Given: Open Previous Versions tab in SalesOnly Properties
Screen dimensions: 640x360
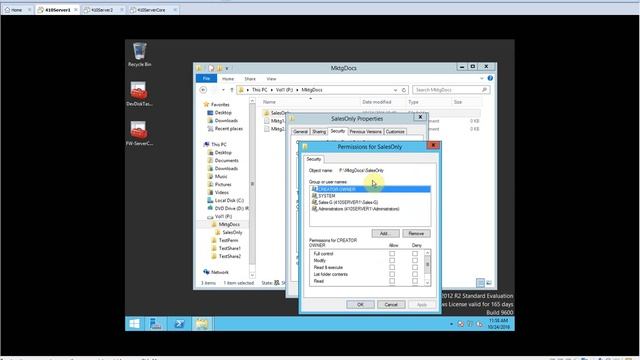Looking at the screenshot, I should [365, 132].
